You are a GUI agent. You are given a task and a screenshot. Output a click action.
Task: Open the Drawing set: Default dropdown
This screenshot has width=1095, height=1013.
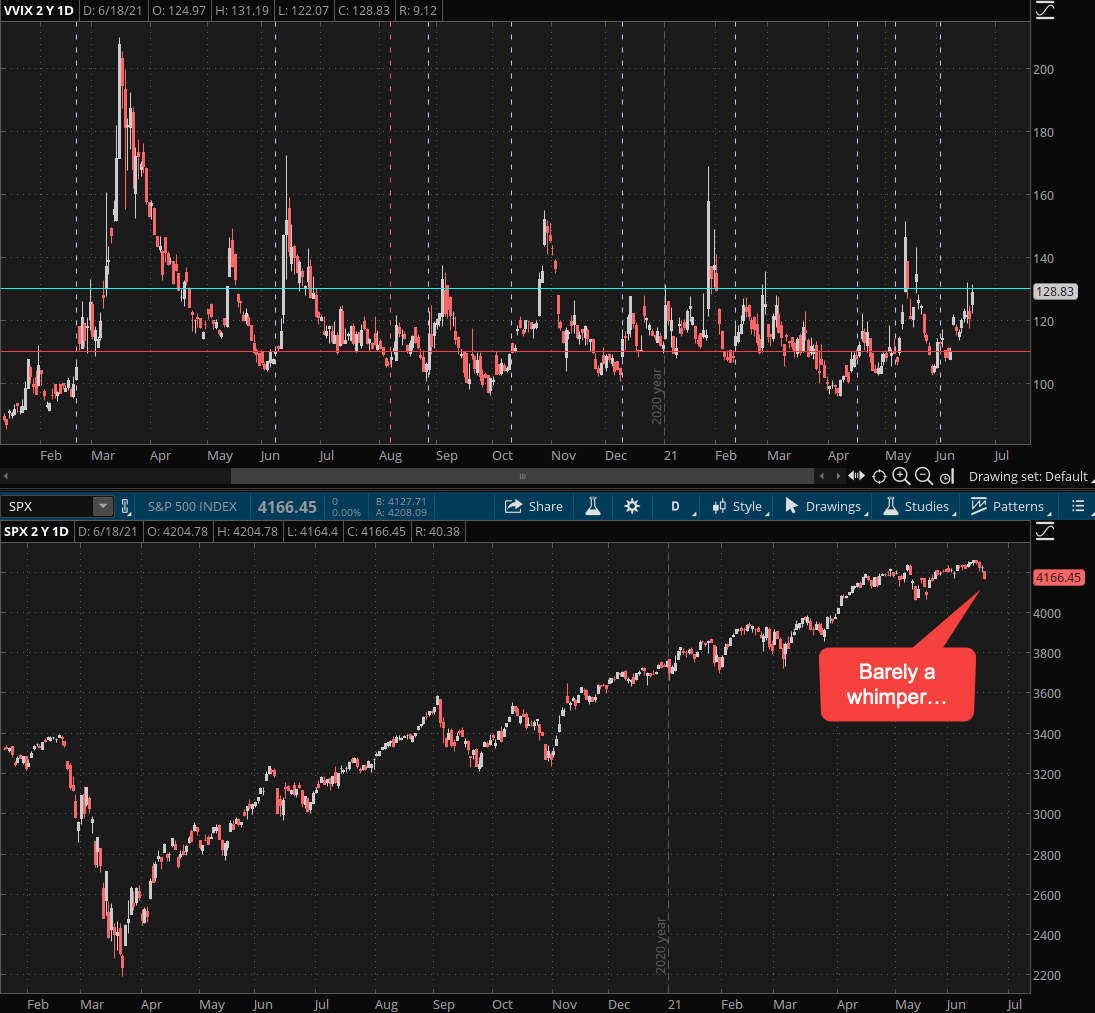[x=1028, y=476]
